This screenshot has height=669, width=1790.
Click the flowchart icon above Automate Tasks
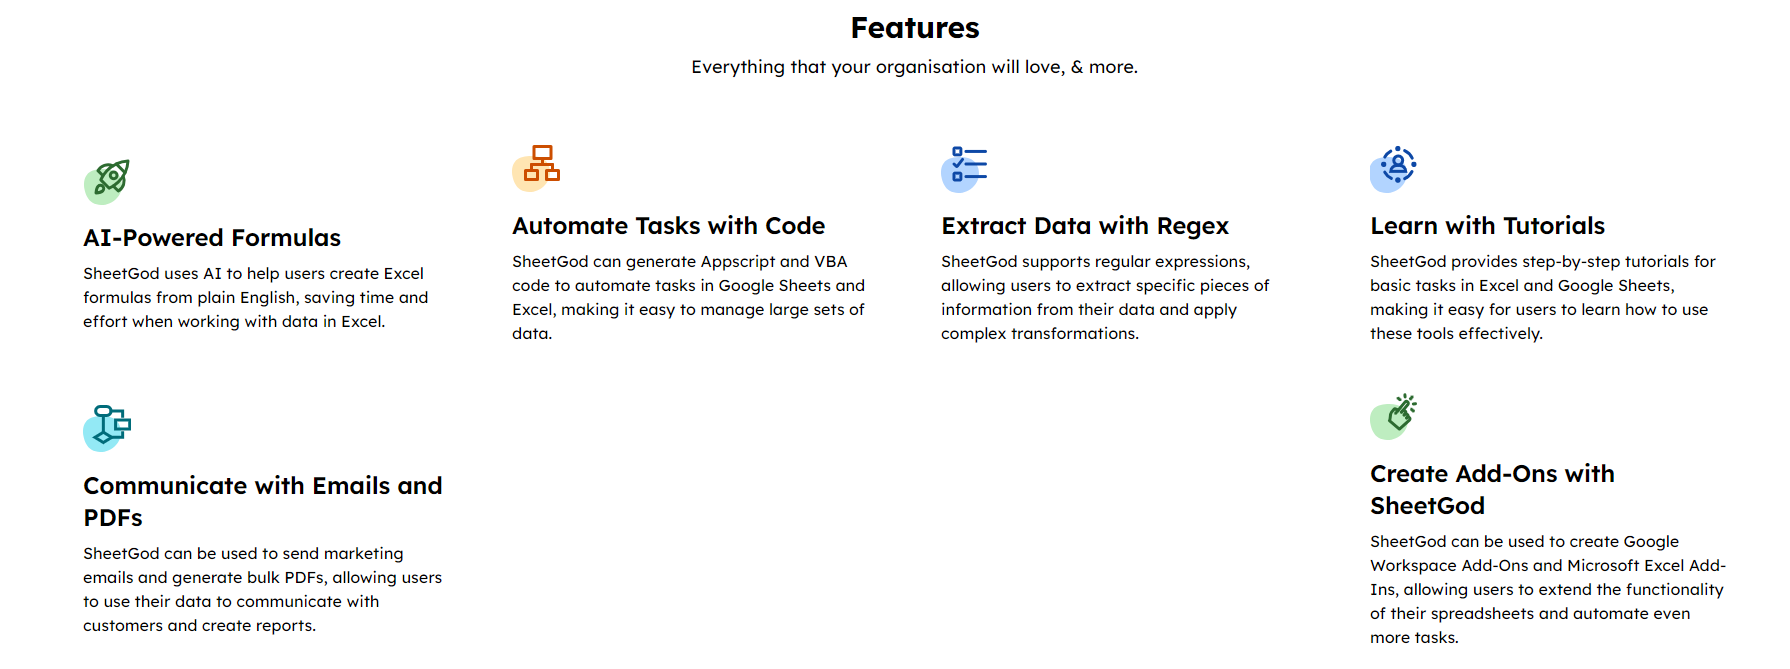(536, 168)
